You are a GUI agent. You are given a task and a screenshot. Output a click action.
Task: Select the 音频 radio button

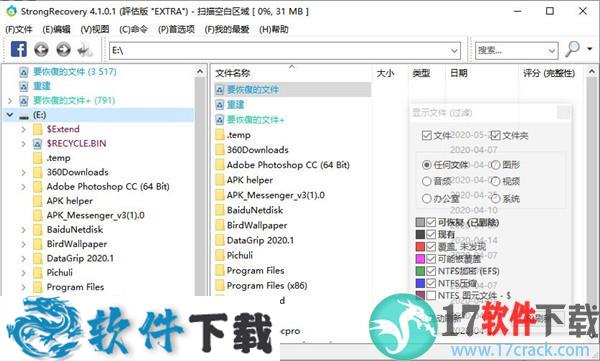click(426, 181)
